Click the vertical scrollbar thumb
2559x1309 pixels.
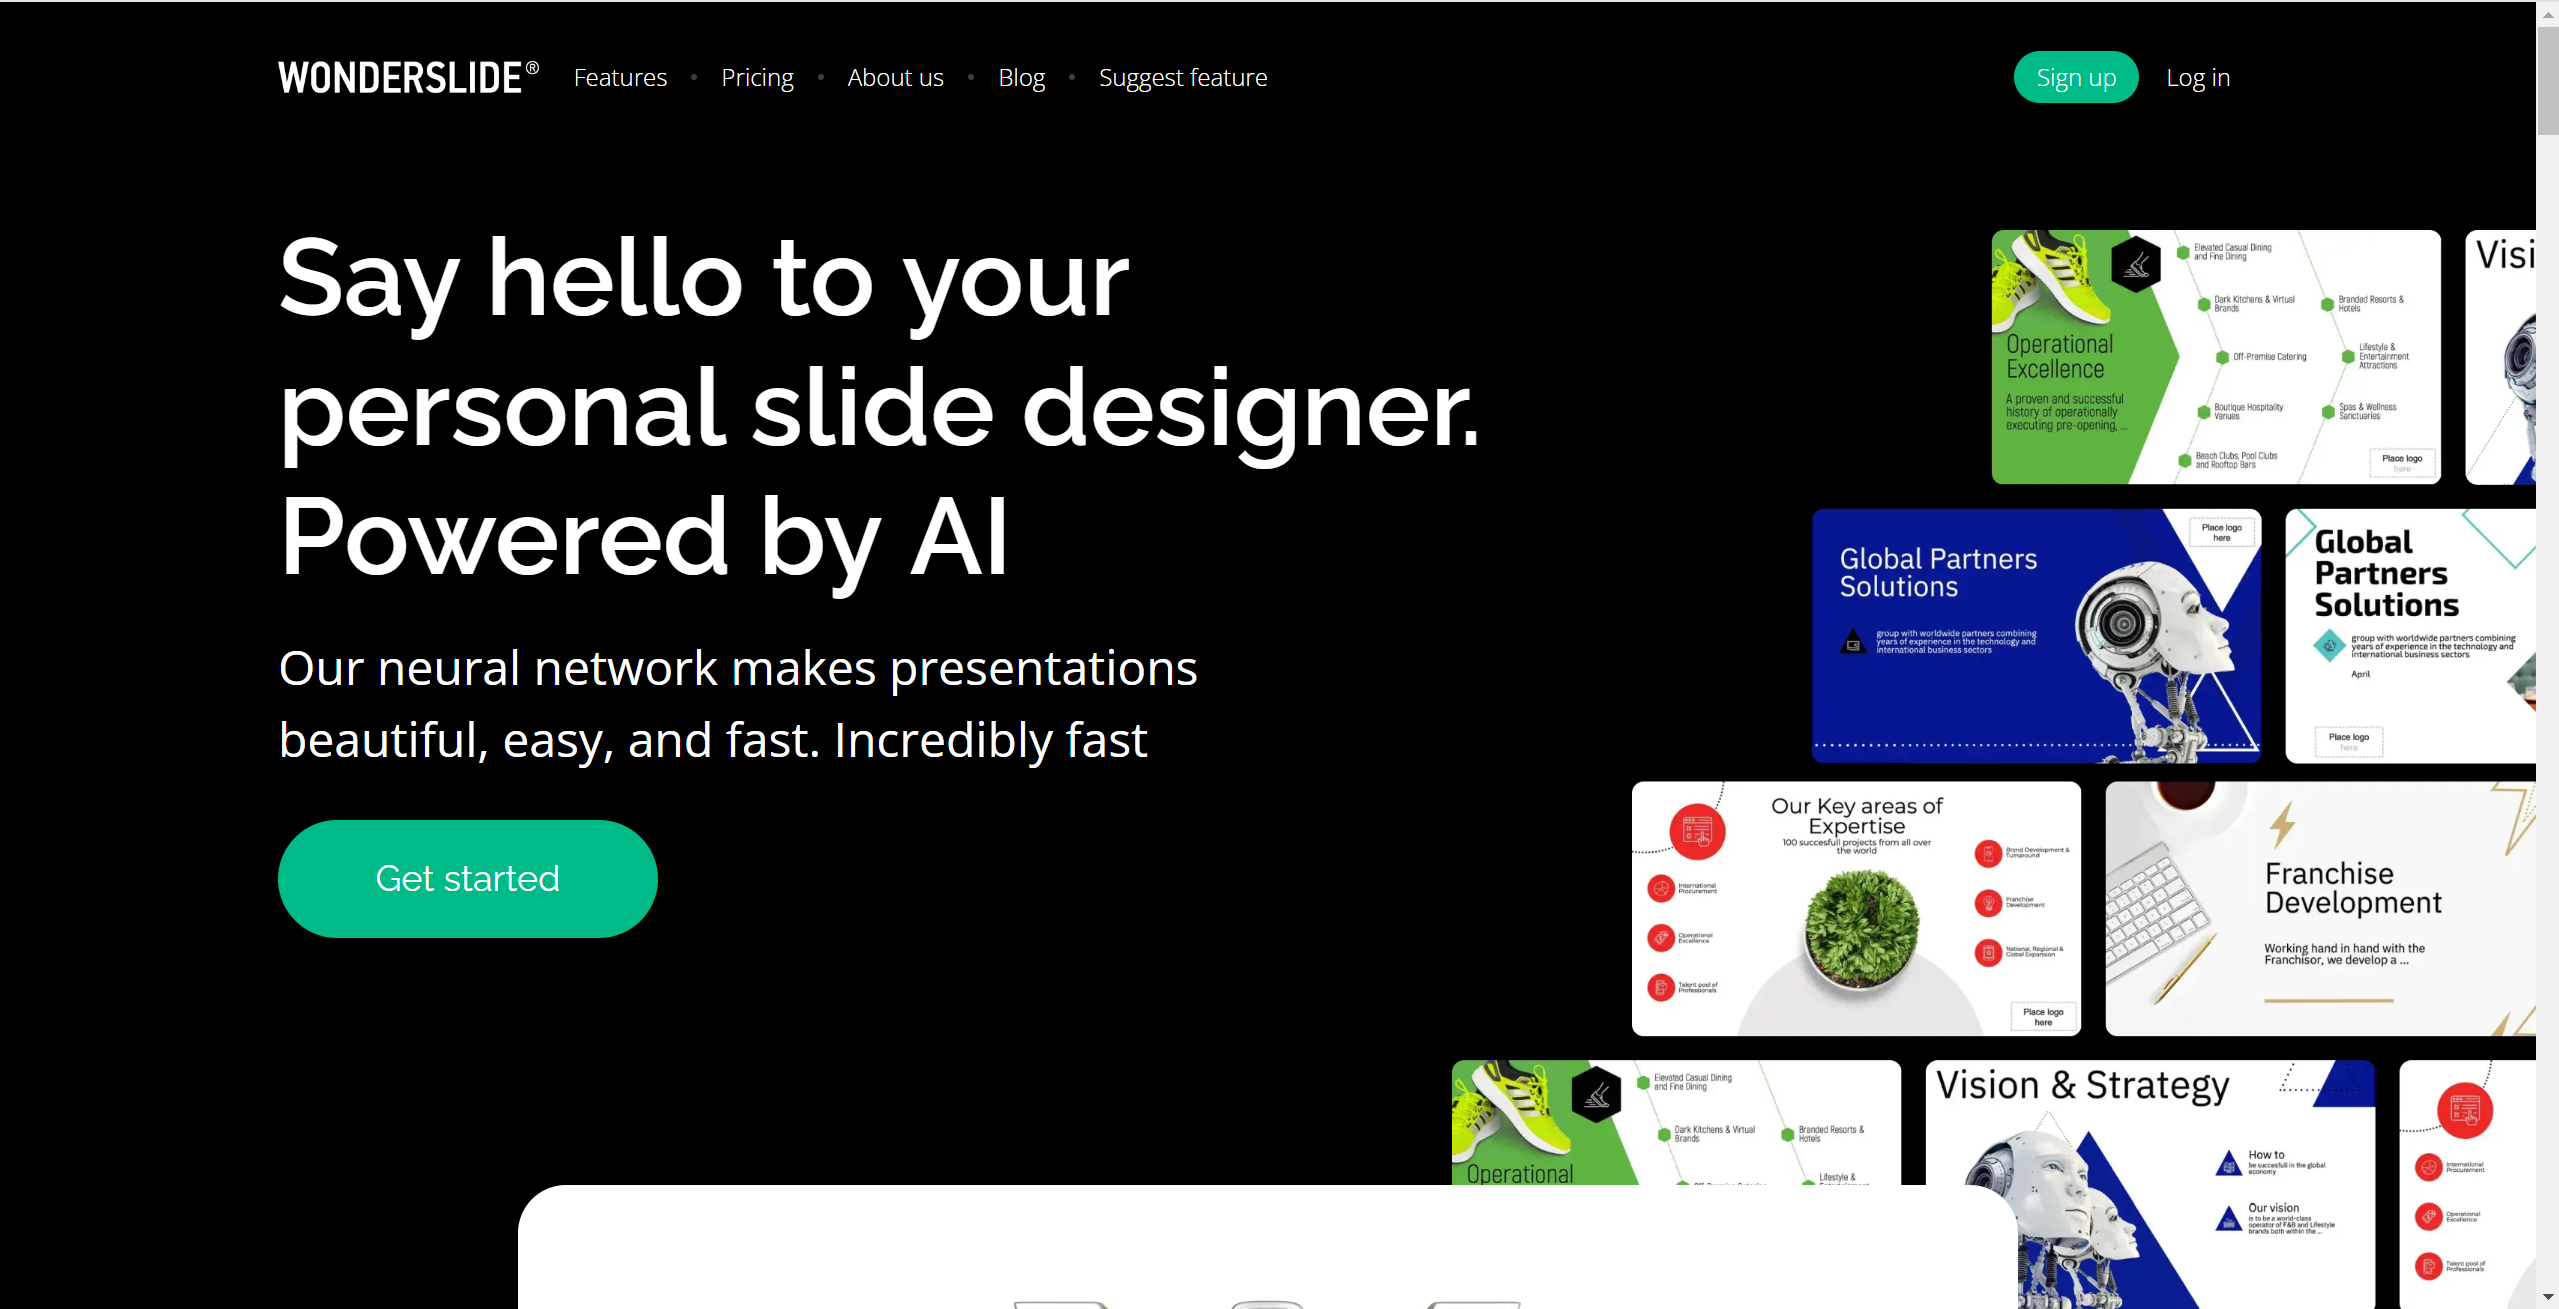click(2547, 80)
